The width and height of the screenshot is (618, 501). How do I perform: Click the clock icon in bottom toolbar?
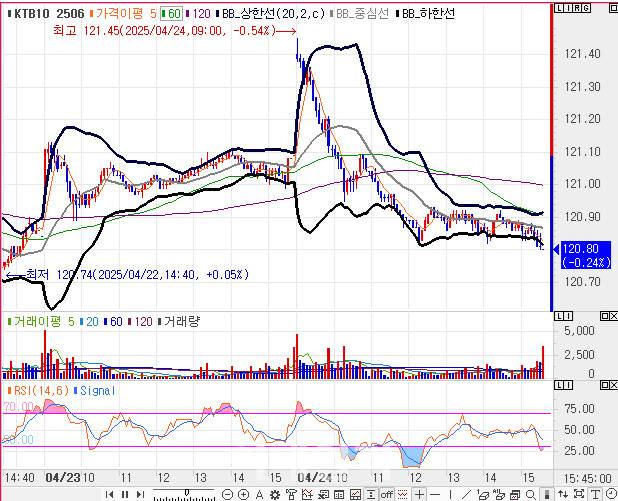point(610,494)
